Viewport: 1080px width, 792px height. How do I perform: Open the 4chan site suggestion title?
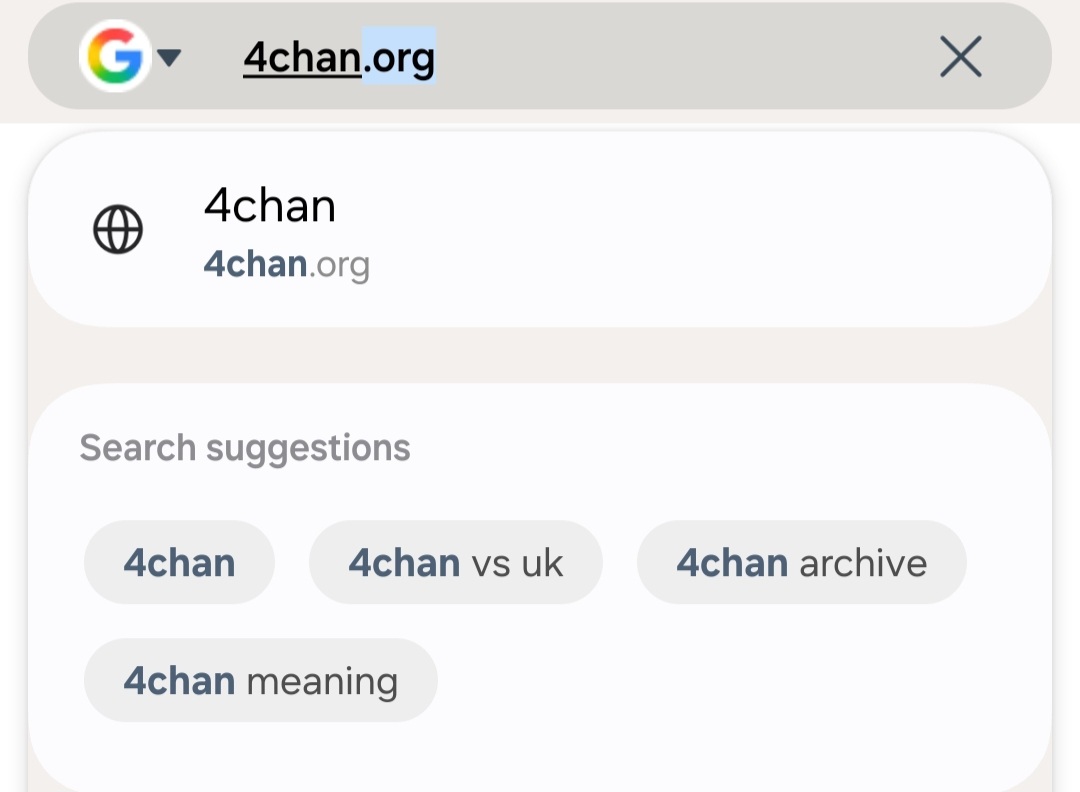[x=270, y=206]
